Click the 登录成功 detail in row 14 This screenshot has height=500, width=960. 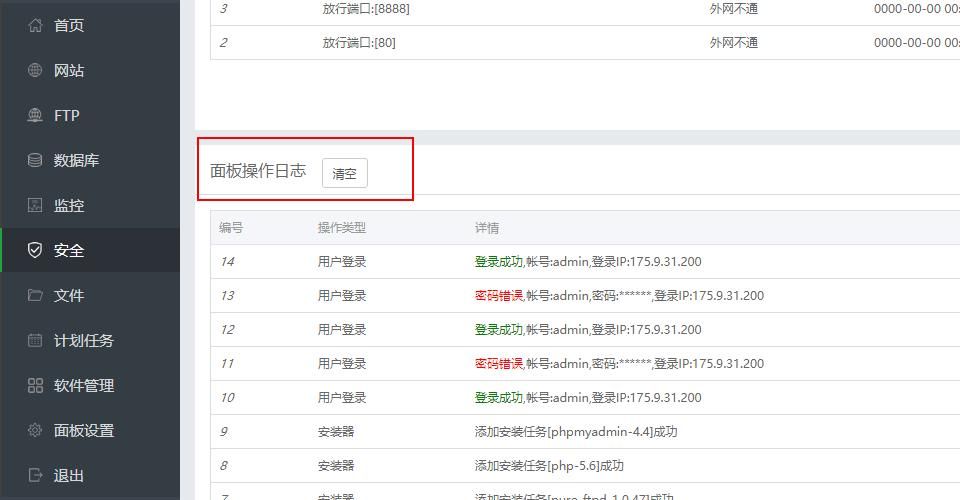pos(498,261)
